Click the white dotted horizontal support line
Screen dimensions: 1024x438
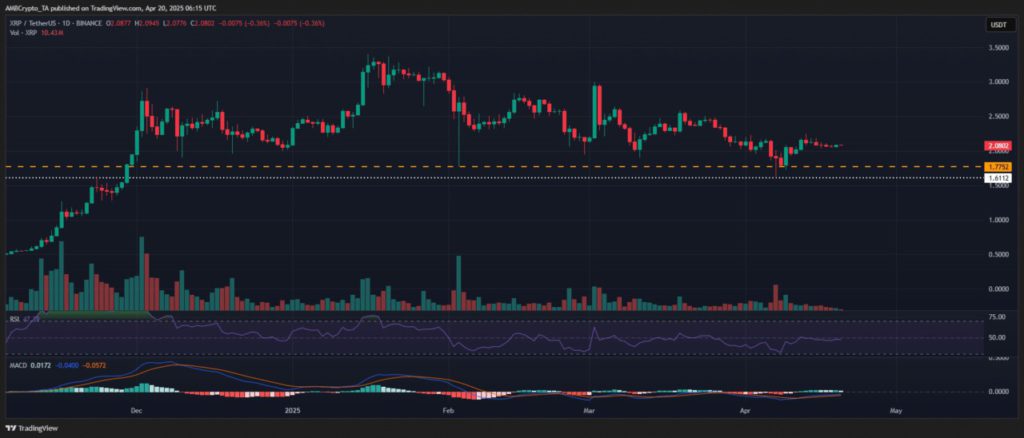pos(490,178)
